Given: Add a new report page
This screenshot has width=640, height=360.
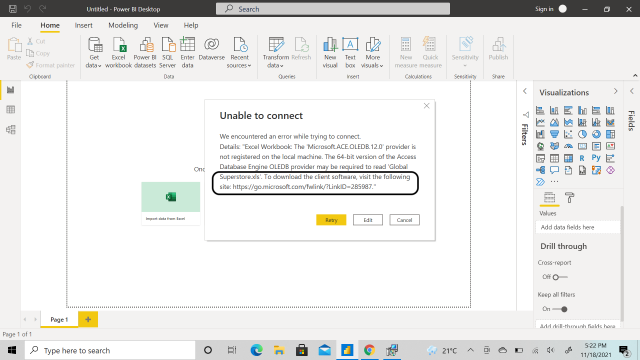Looking at the screenshot, I should 88,320.
